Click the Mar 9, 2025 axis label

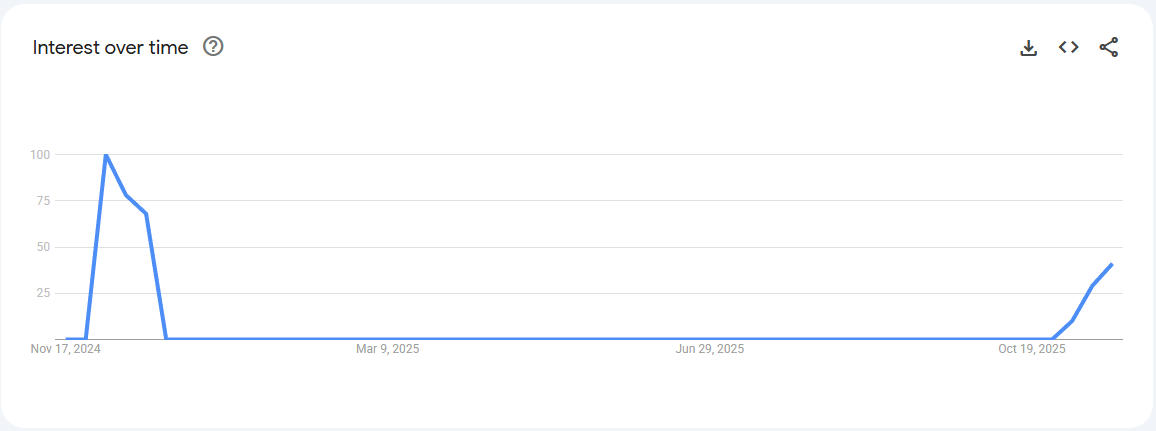[x=388, y=349]
